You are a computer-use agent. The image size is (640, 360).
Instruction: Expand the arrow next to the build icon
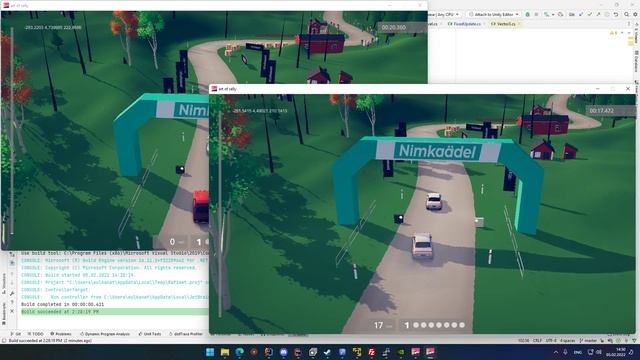(x=553, y=15)
